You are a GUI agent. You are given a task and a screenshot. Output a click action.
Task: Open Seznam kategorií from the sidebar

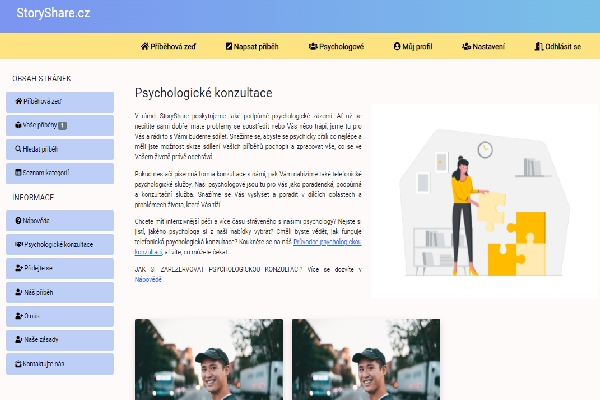coord(59,172)
